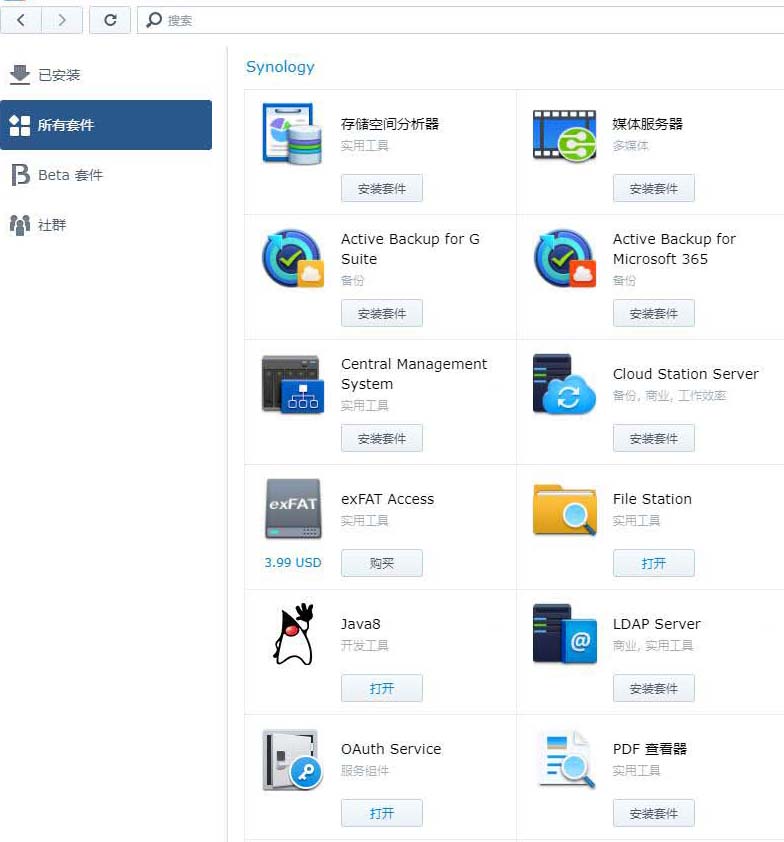Click the 存储空间分析器 title text
Image resolution: width=784 pixels, height=842 pixels.
point(390,124)
